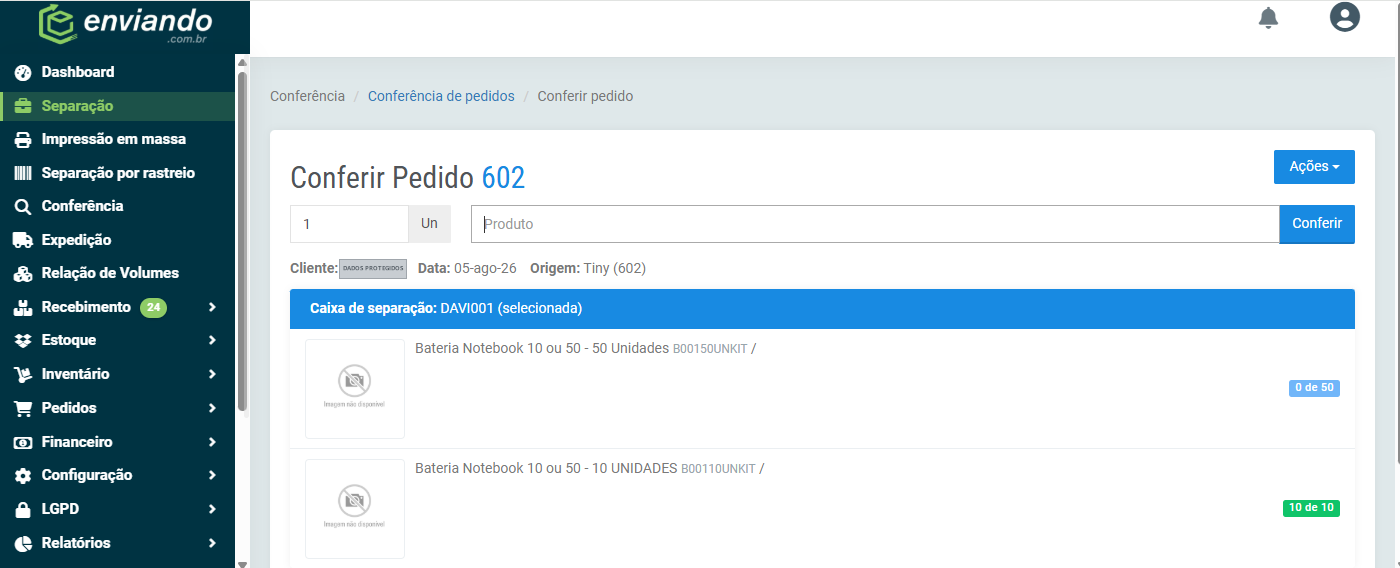Follow the Conferência de pedidos breadcrumb link

[441, 96]
